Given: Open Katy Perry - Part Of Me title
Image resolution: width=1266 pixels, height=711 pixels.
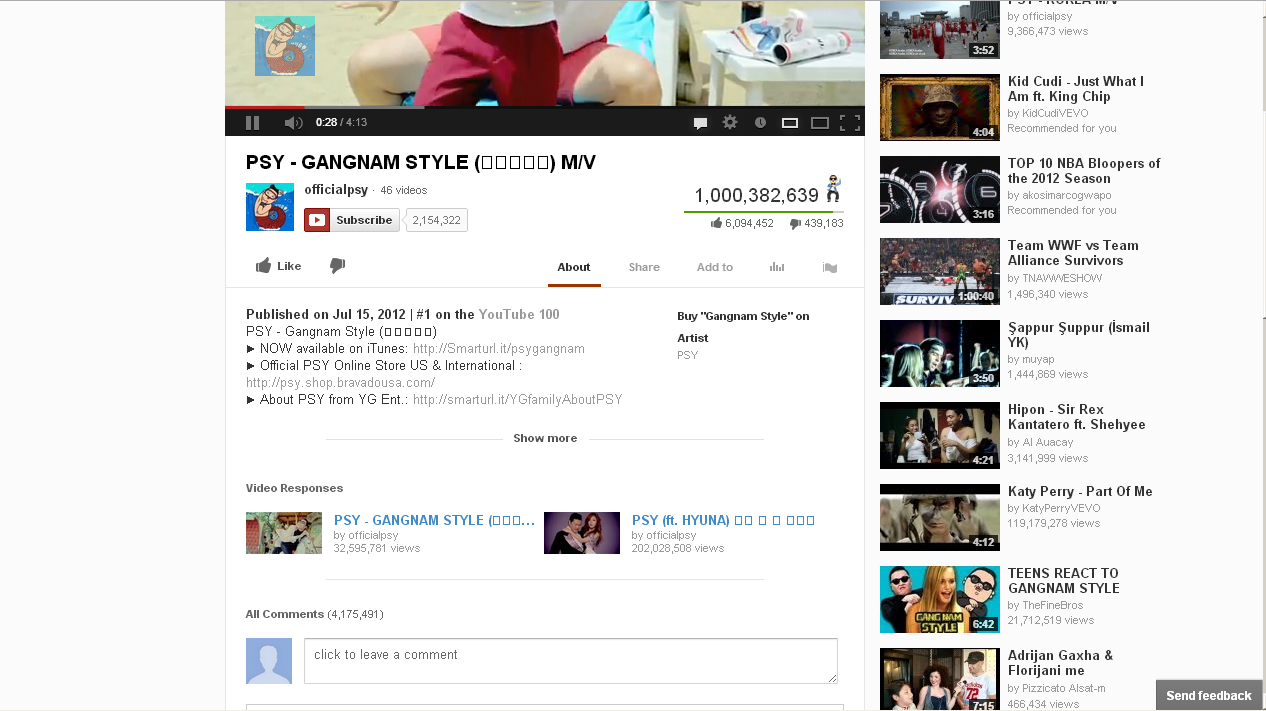Looking at the screenshot, I should (x=1080, y=491).
